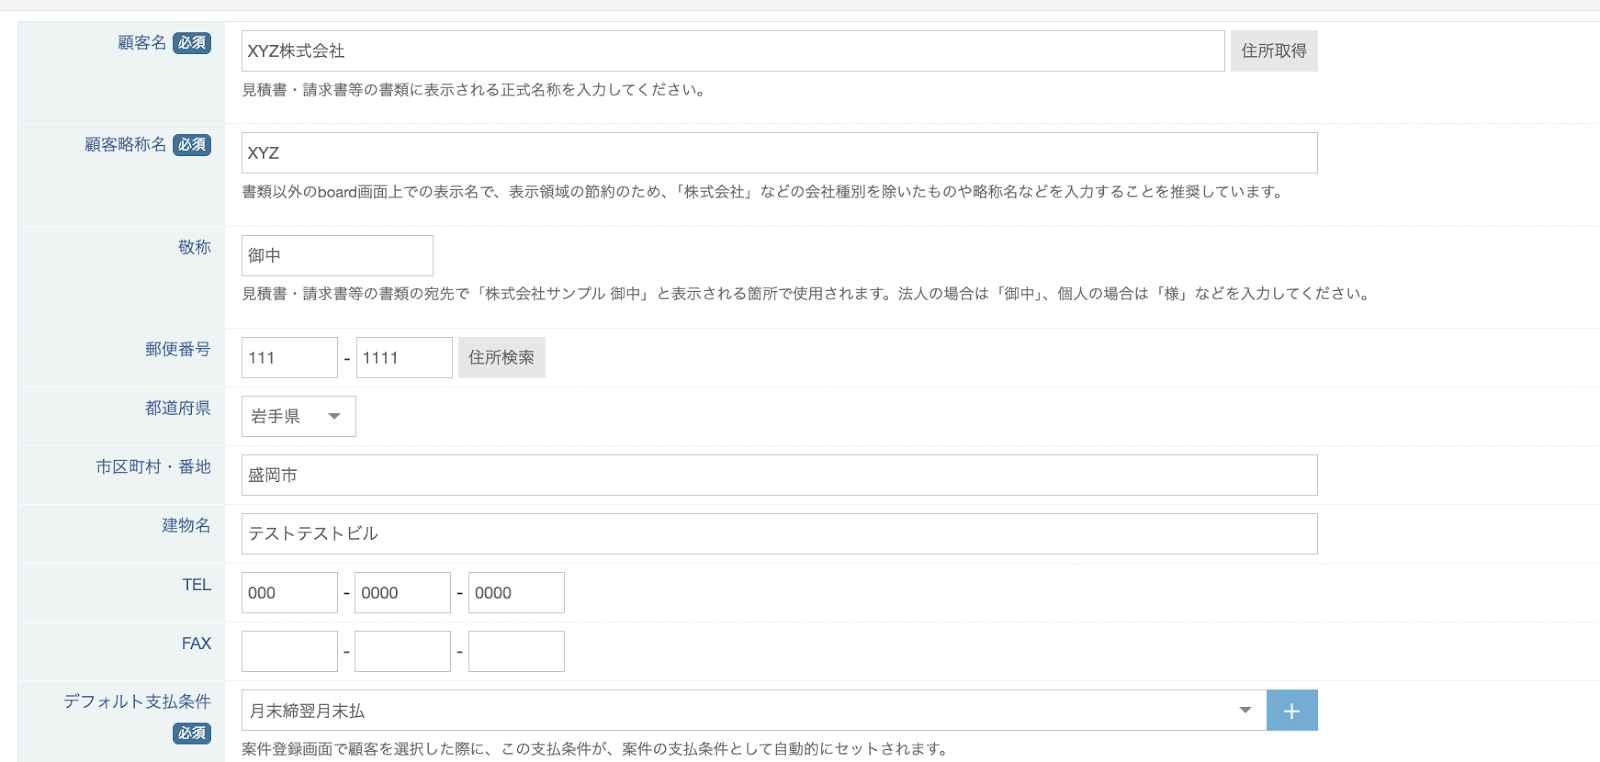This screenshot has height=762, width=1600.
Task: Click the 敬称 field containing 御中
Action: 337,256
